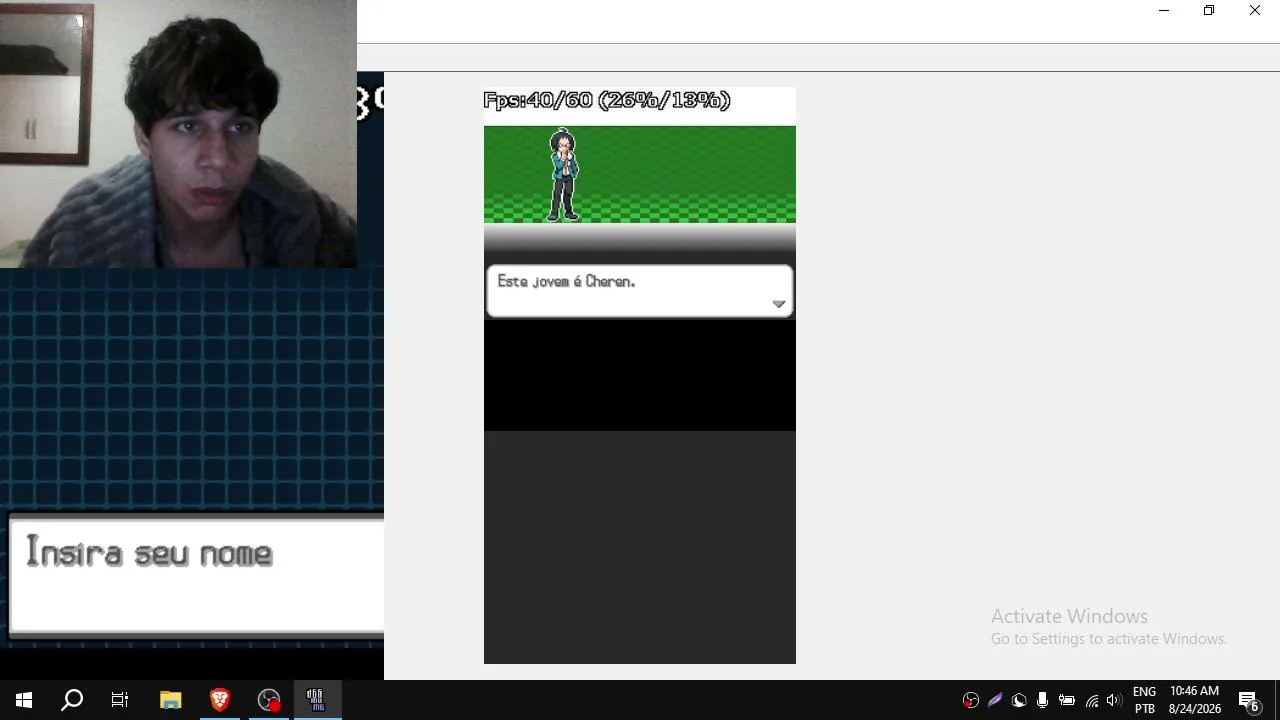Tap the emulator's lower touch screen
The width and height of the screenshot is (1280, 720).
(x=640, y=547)
